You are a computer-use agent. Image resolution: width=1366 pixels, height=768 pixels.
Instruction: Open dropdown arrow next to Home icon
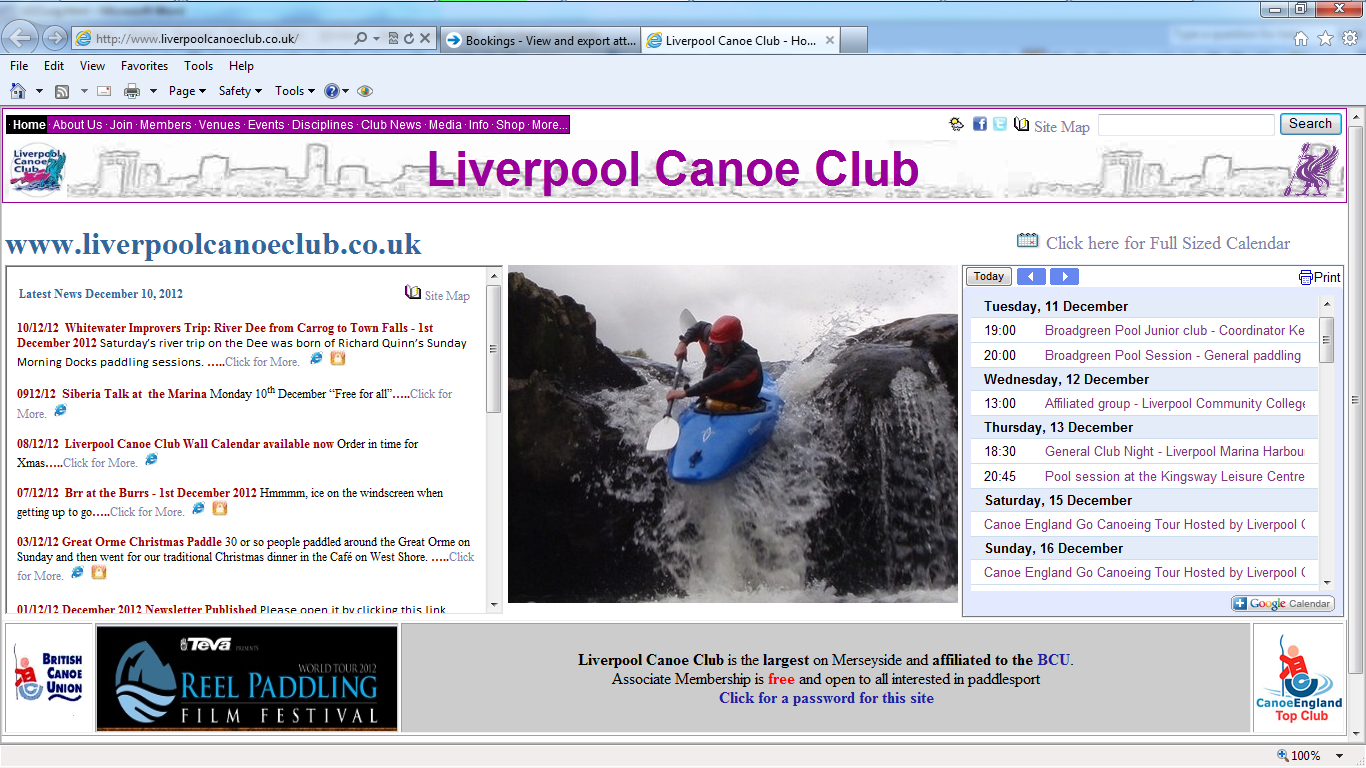coord(40,91)
